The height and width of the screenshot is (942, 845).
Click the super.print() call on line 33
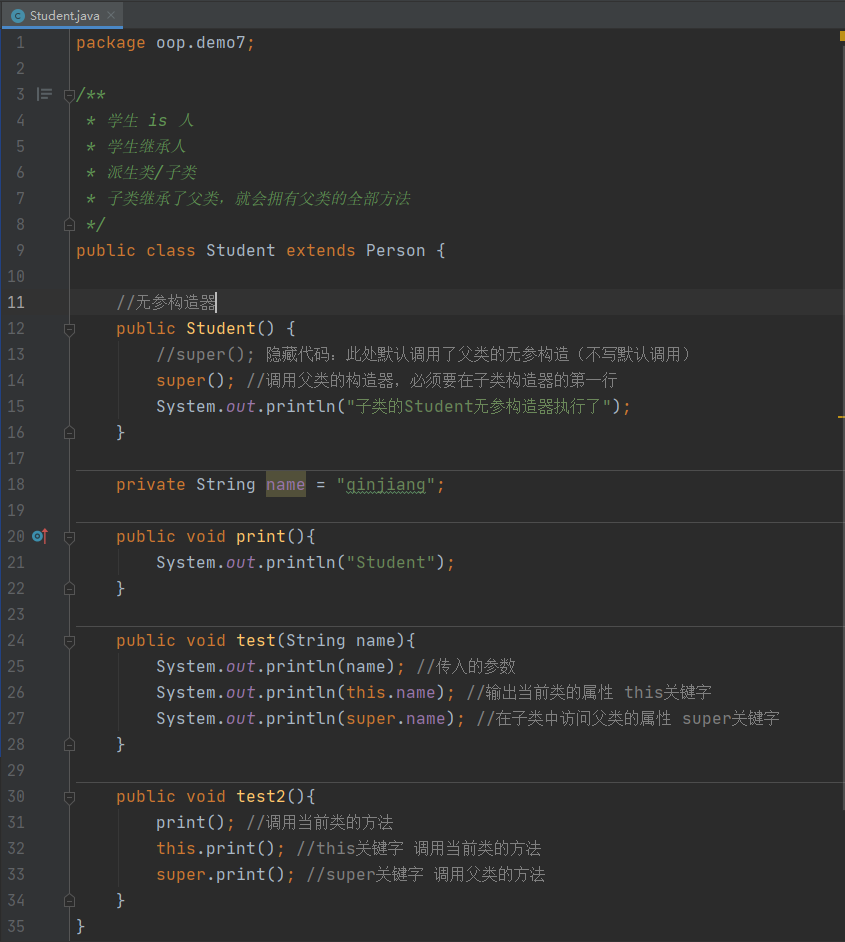(221, 874)
